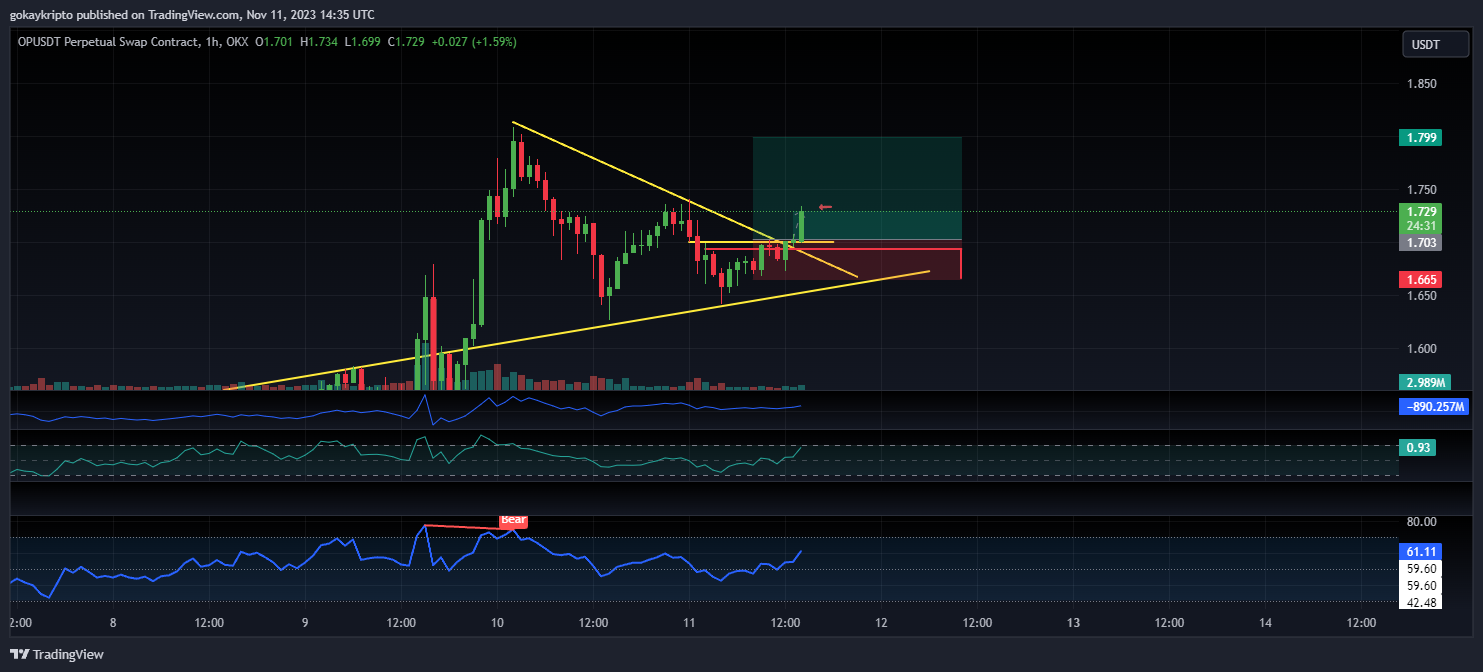Click the 61.11 RSI value label
This screenshot has height=672, width=1483.
(x=1420, y=551)
